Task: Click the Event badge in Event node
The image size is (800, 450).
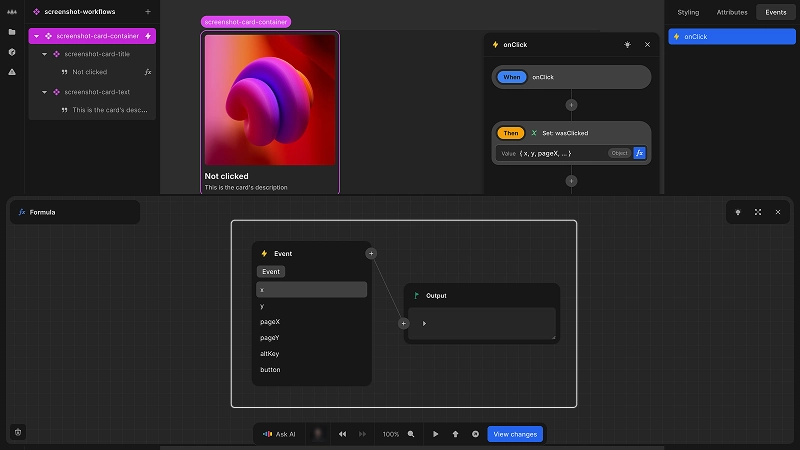Action: coord(271,272)
